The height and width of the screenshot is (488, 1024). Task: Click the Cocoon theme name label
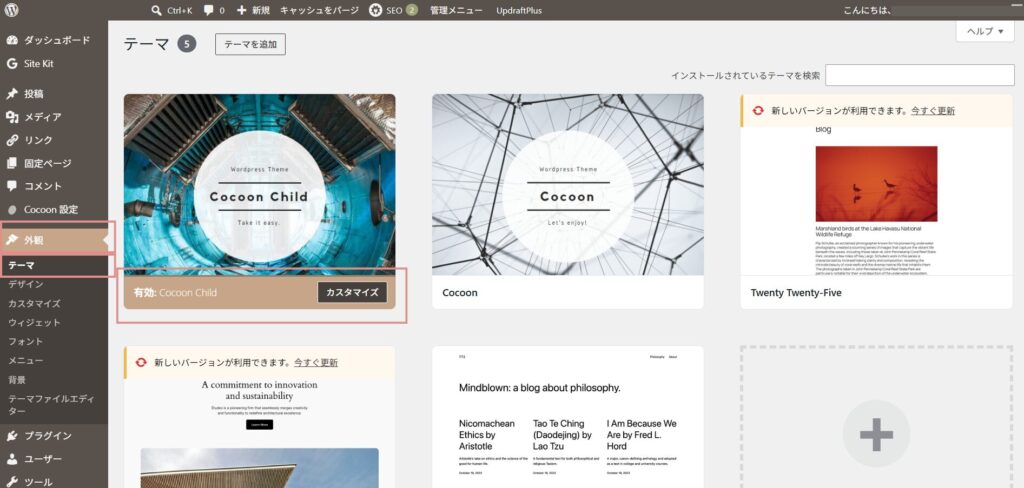tap(460, 293)
